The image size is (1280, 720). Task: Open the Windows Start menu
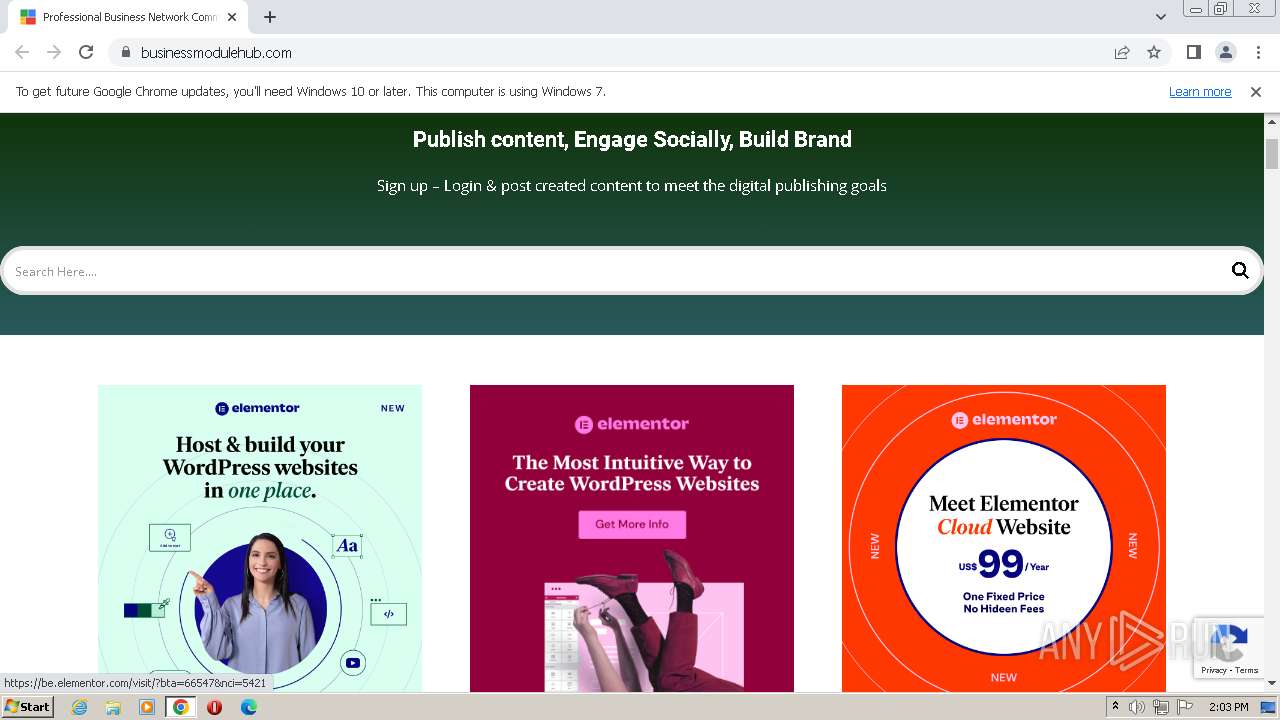point(28,707)
